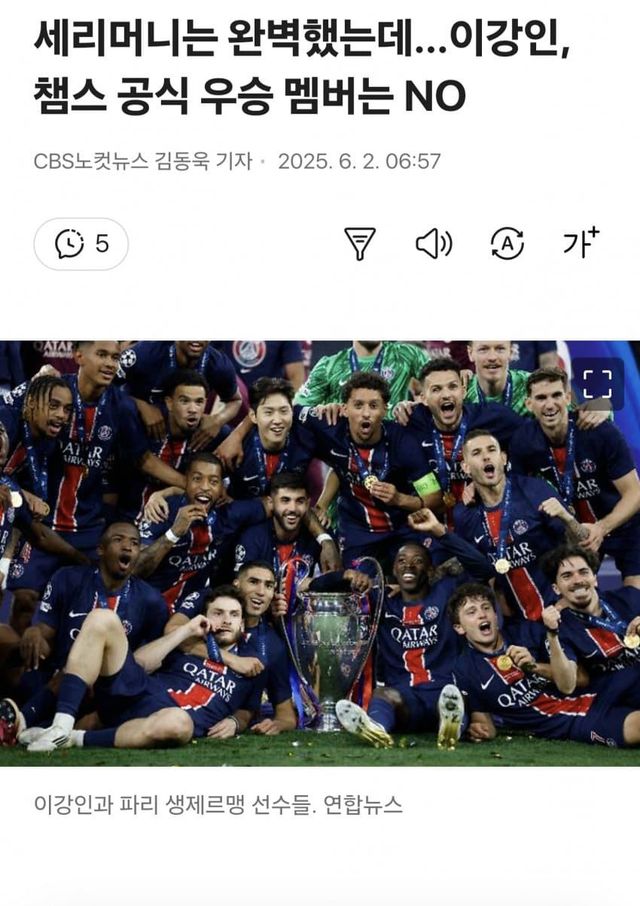
Task: Play article audio with the speaker icon
Action: (434, 243)
